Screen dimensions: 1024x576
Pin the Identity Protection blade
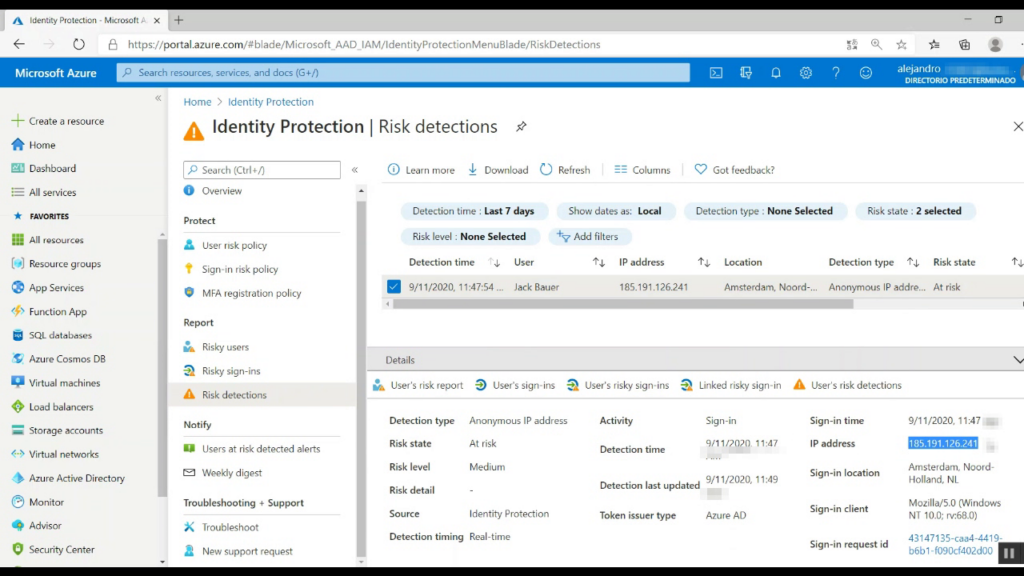(x=521, y=127)
